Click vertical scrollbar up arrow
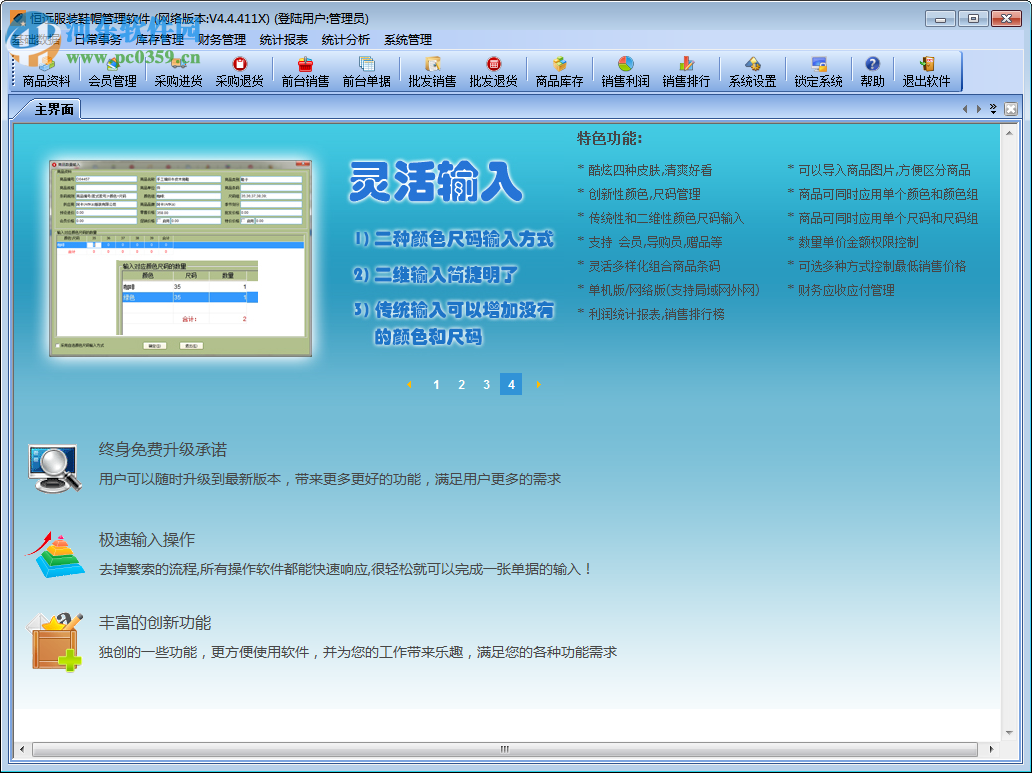Screen dimensions: 1032x773 (x=1009, y=133)
